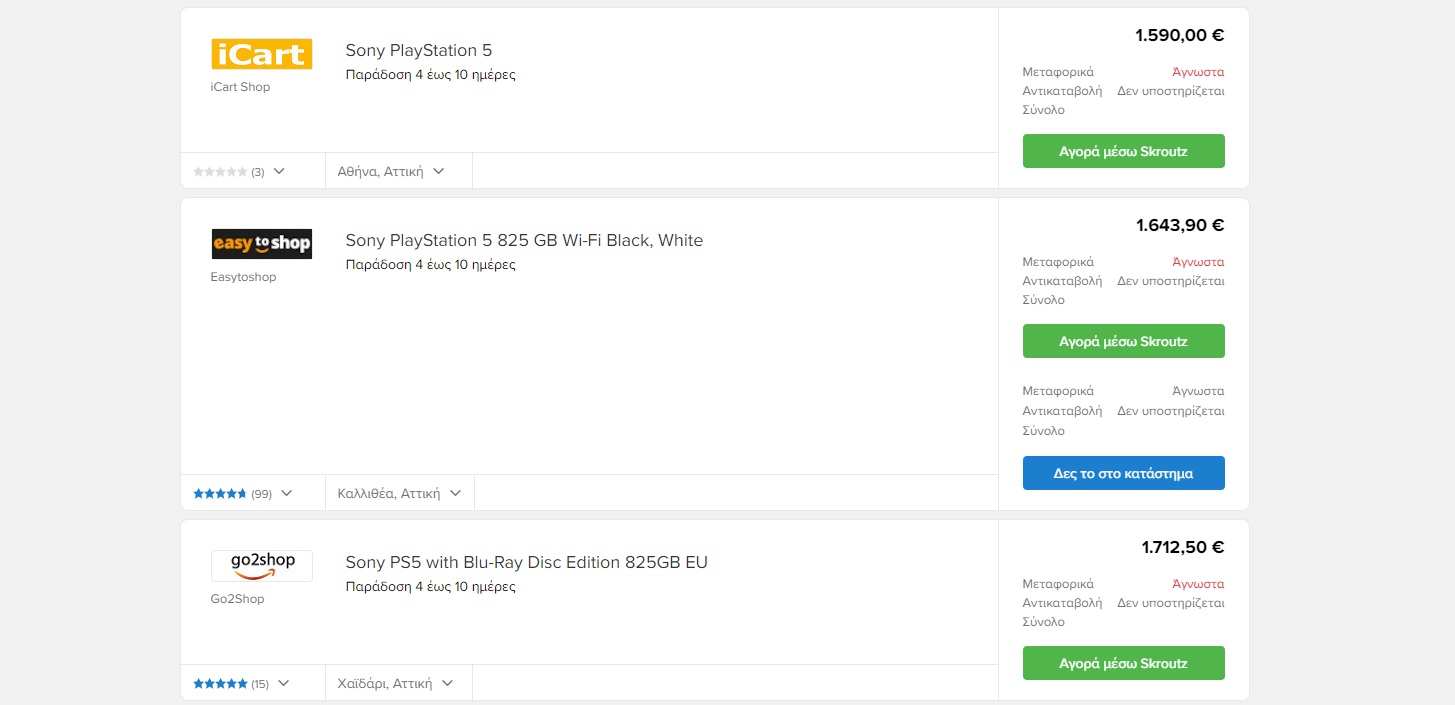1455x705 pixels.
Task: Open location dropdown Χαϊδάρι, Αττική
Action: 395,683
